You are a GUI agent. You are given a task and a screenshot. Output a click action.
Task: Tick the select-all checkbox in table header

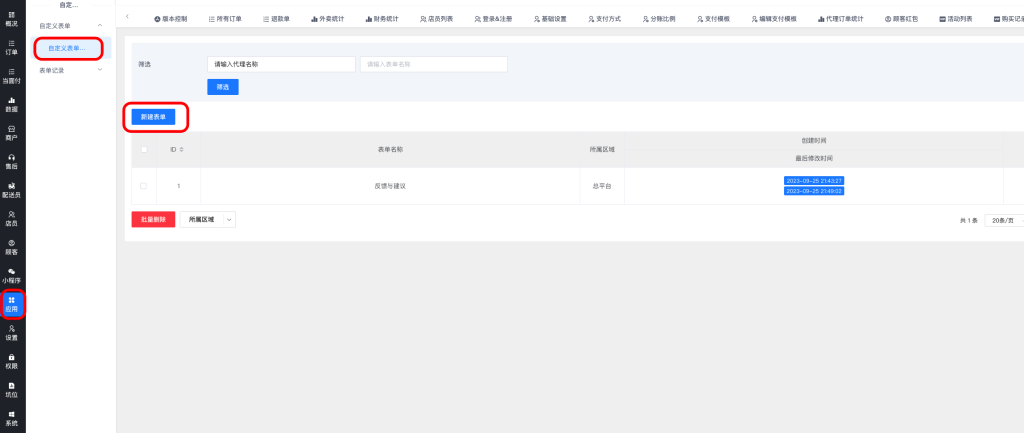143,149
